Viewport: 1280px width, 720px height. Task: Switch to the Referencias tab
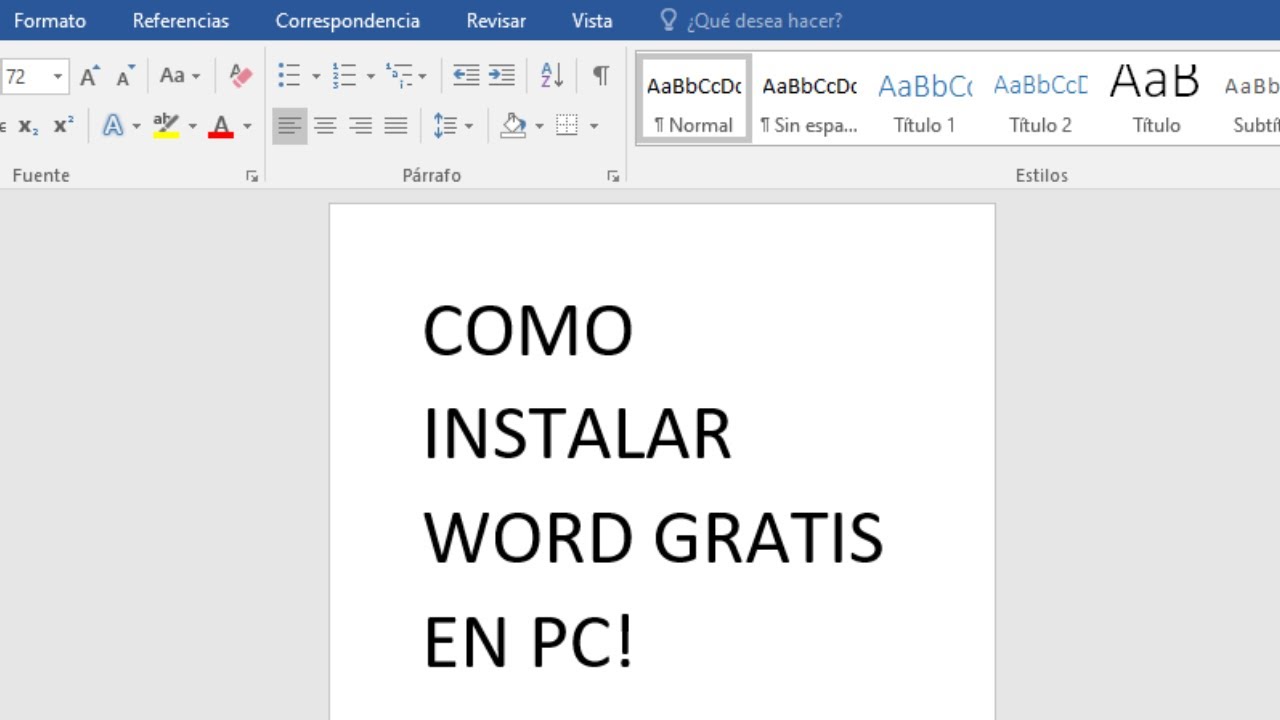tap(181, 20)
